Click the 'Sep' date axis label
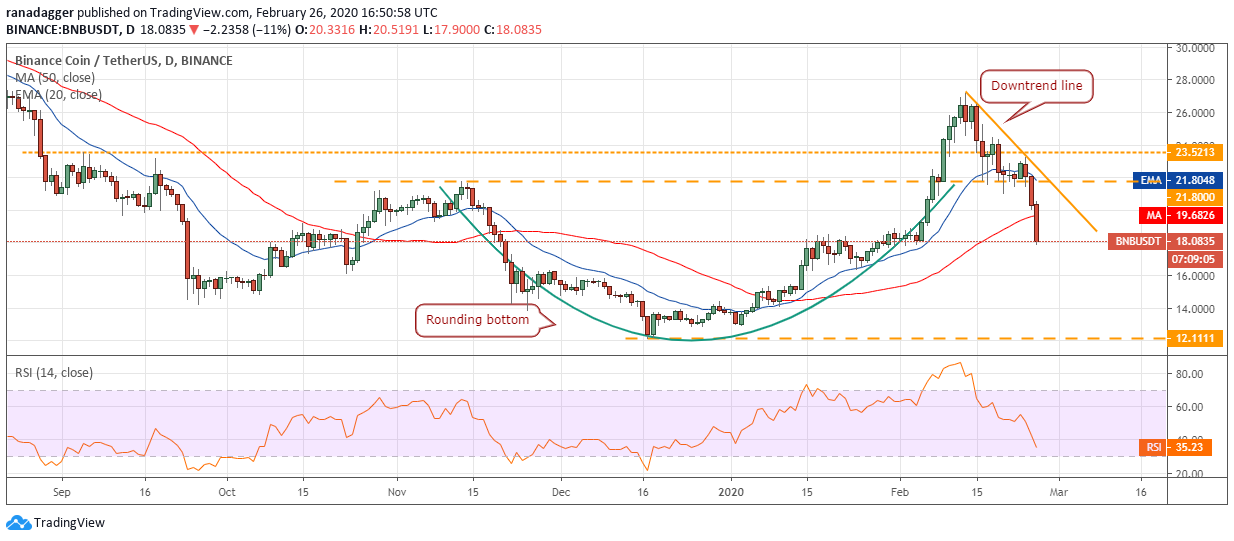1234x541 pixels. coord(61,493)
